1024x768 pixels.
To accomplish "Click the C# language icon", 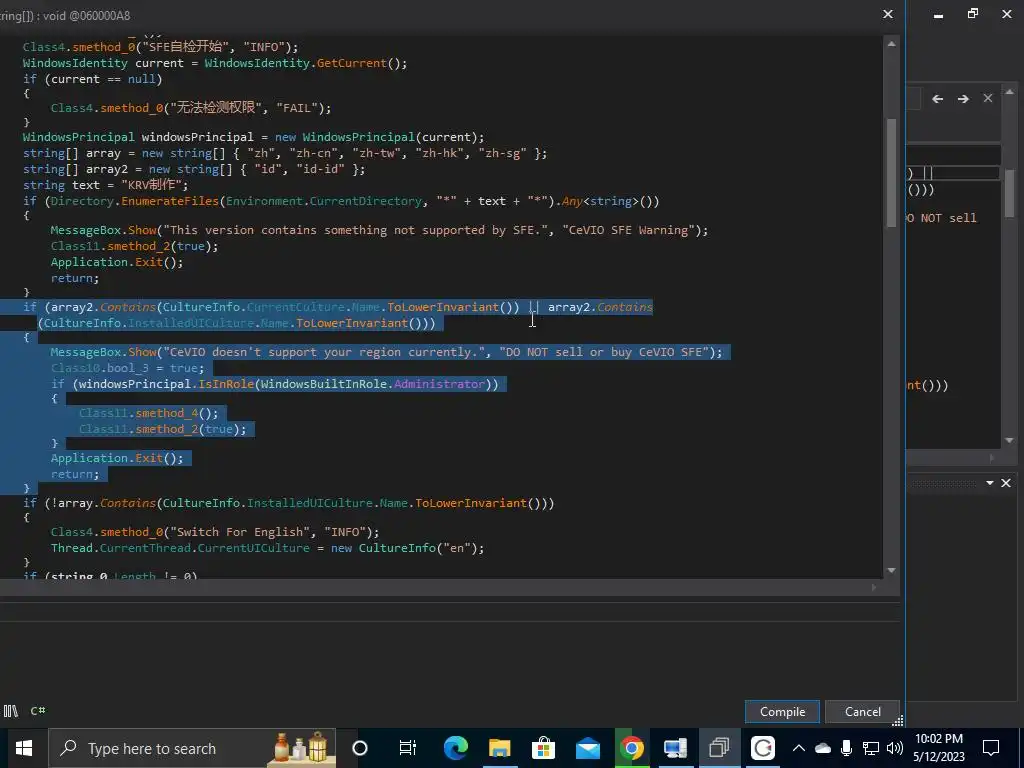I will click(38, 711).
